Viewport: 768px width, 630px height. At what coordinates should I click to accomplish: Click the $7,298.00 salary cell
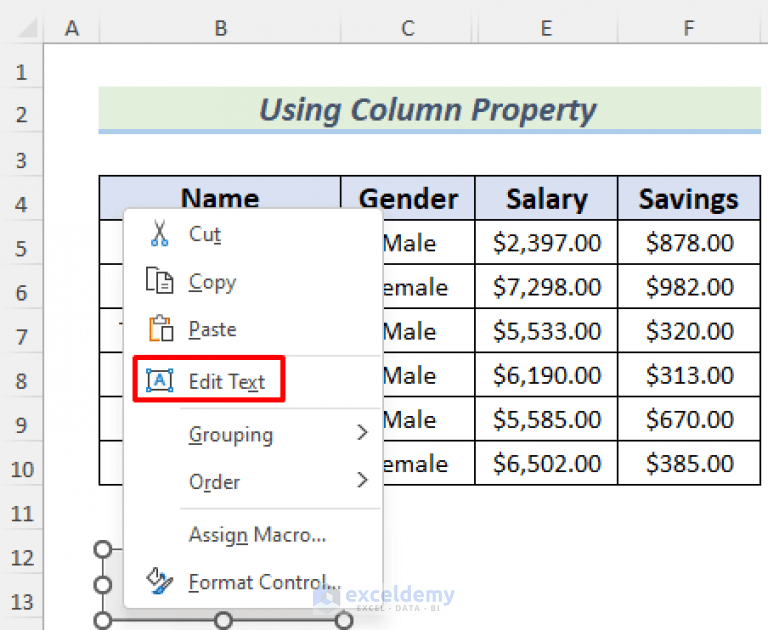[546, 287]
